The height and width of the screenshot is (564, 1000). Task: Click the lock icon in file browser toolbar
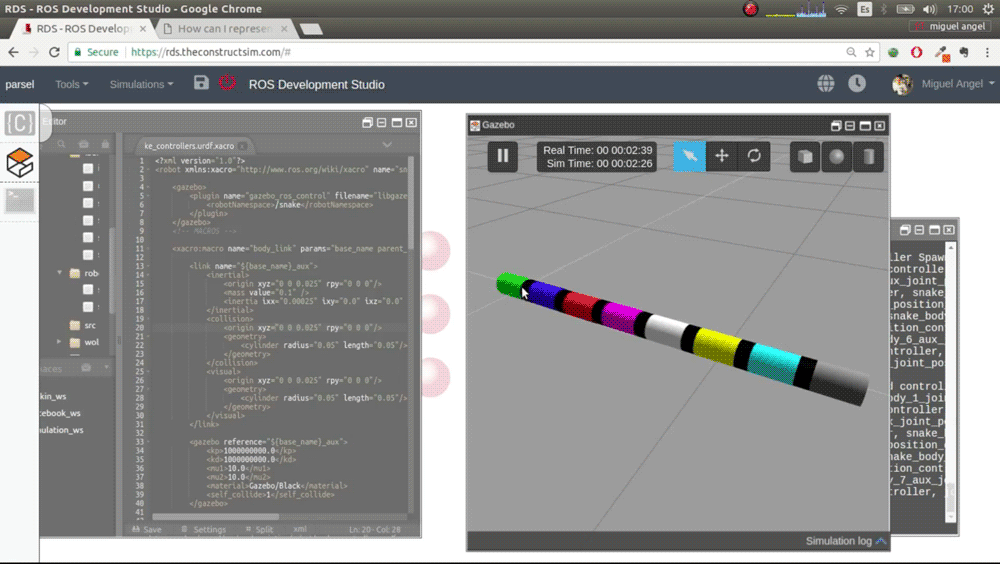point(105,144)
